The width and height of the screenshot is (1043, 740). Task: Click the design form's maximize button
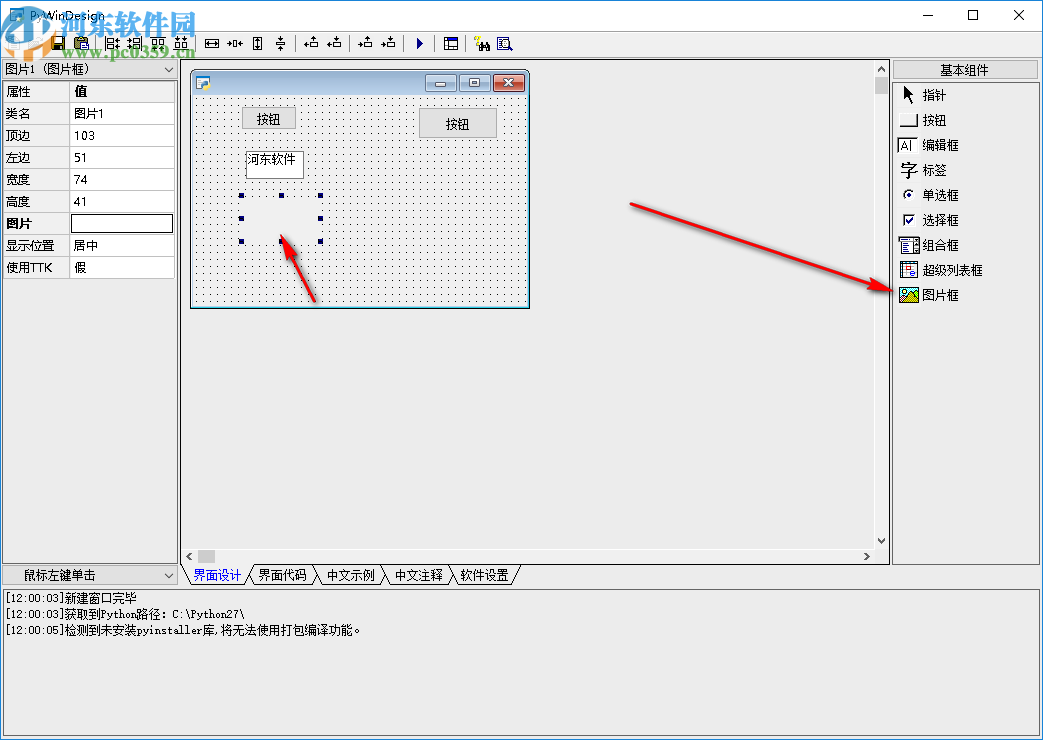pyautogui.click(x=474, y=83)
